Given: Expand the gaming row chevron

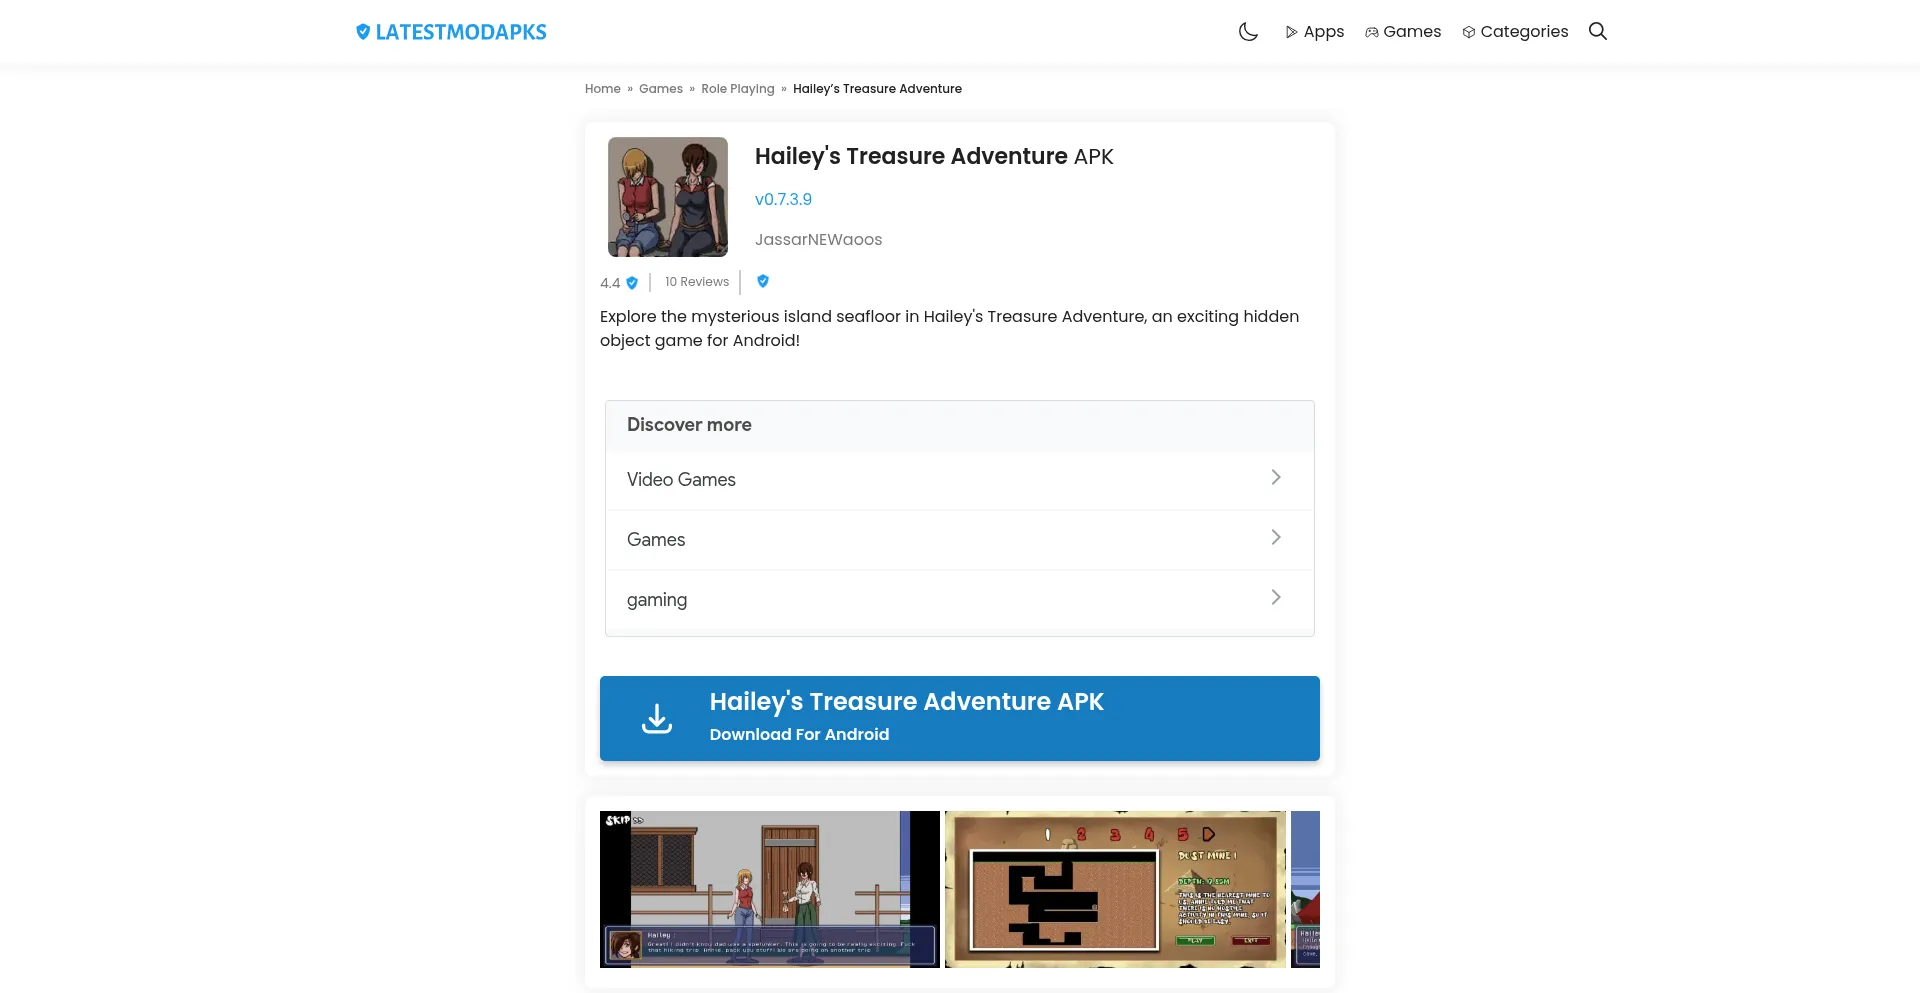Looking at the screenshot, I should click(x=1276, y=597).
